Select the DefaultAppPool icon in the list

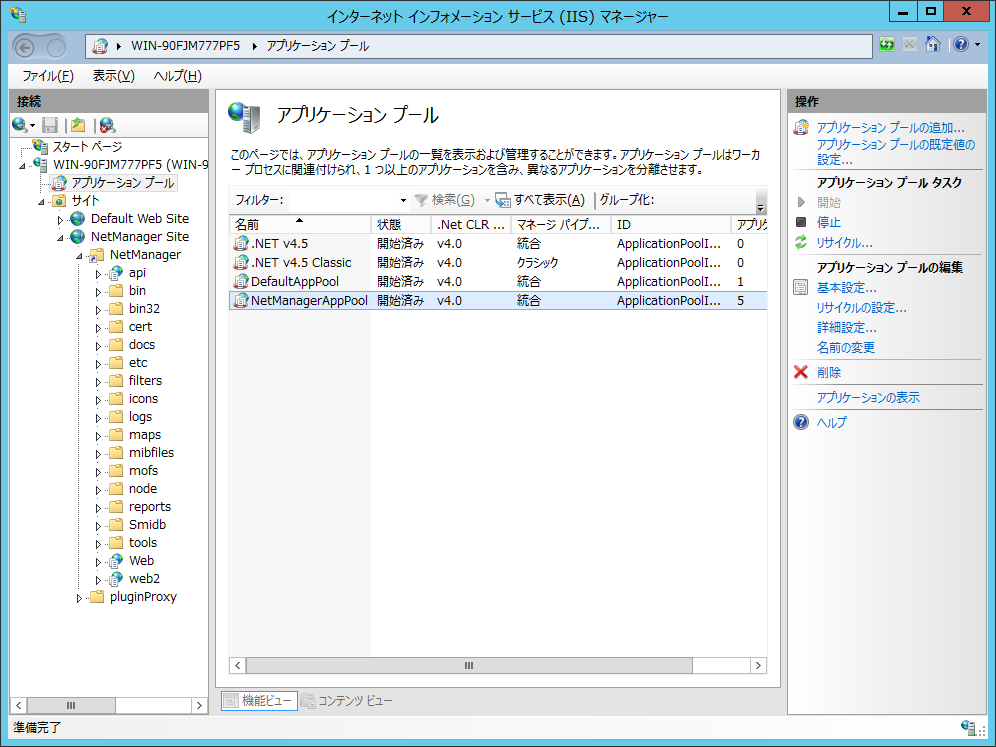pyautogui.click(x=241, y=282)
